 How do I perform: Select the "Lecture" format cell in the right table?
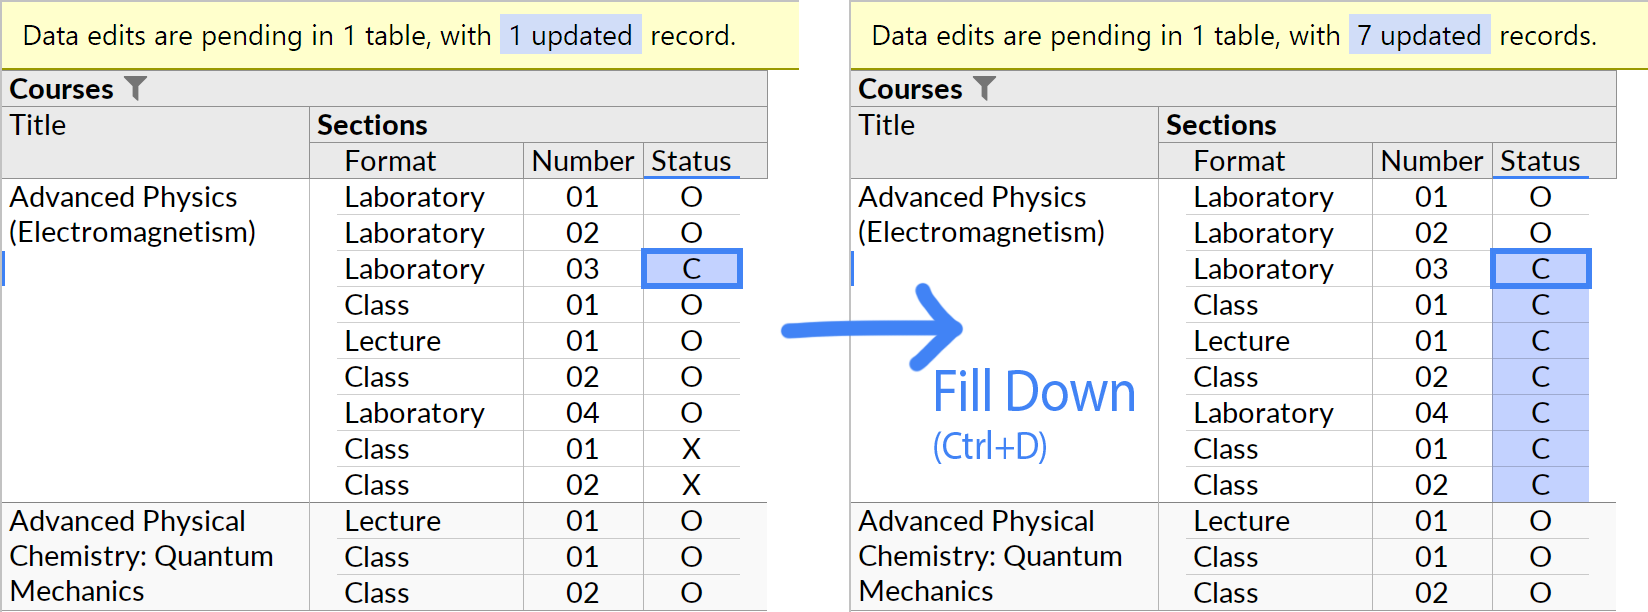[1241, 341]
